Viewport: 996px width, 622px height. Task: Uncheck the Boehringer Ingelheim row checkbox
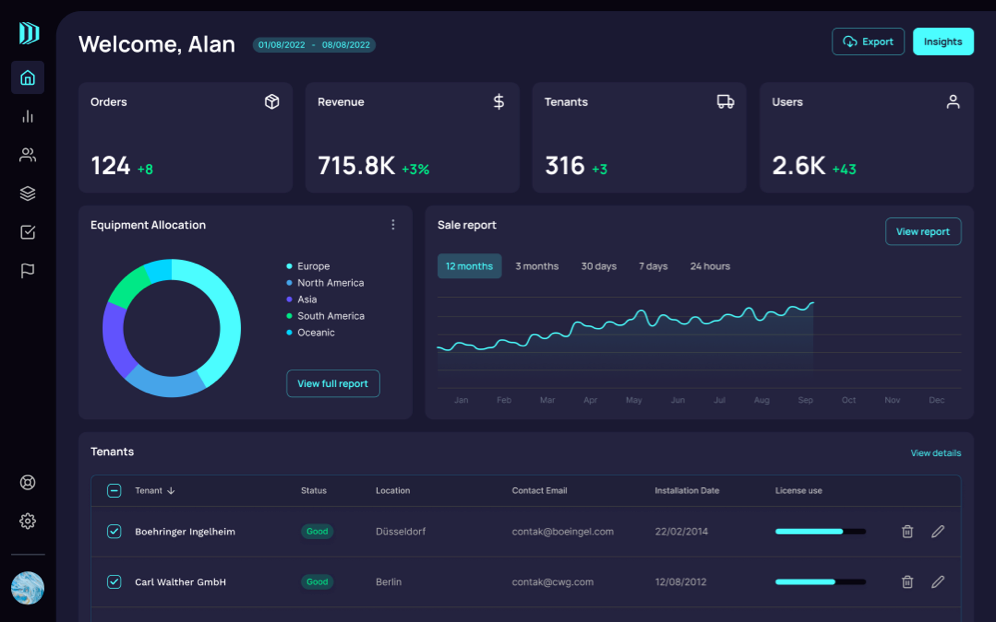click(114, 532)
